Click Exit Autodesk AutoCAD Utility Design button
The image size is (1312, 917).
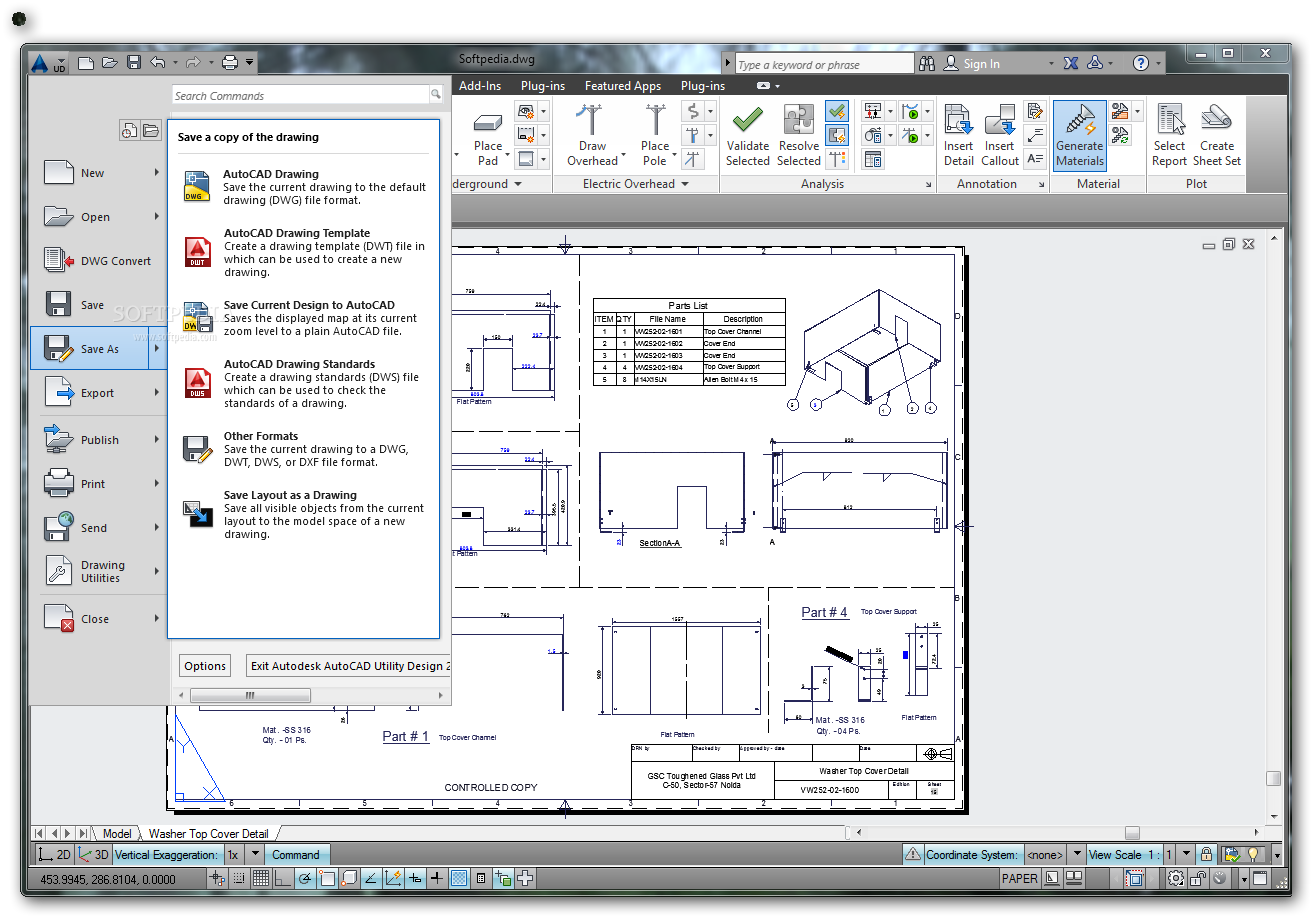tap(348, 666)
